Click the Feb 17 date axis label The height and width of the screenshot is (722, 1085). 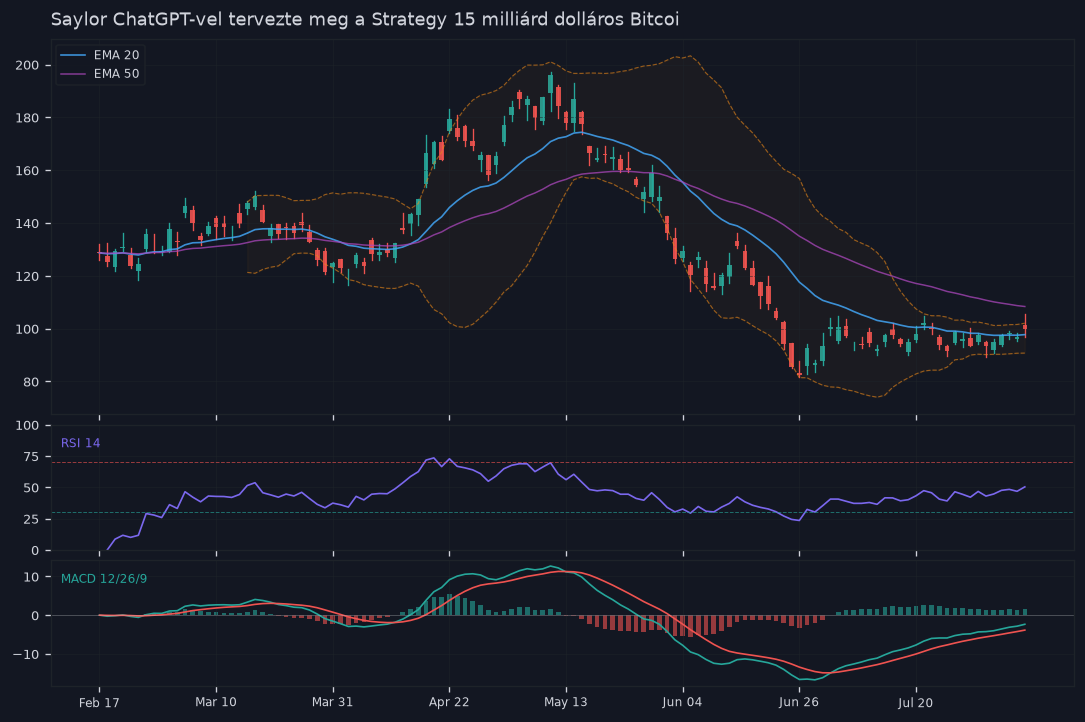point(99,703)
